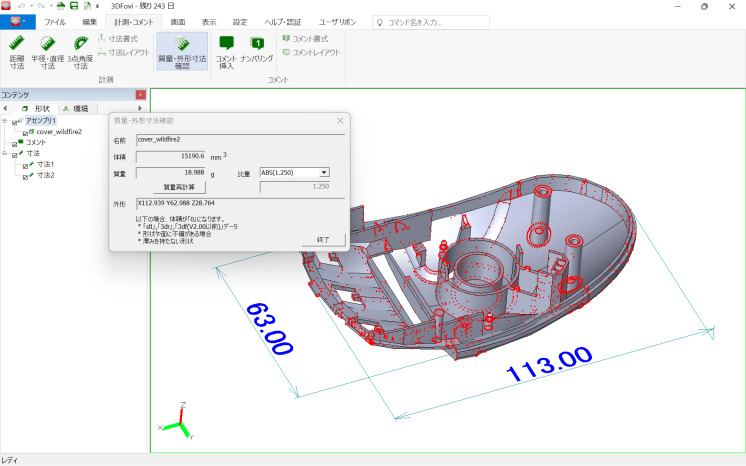Open the blue application menu button

(x=18, y=22)
